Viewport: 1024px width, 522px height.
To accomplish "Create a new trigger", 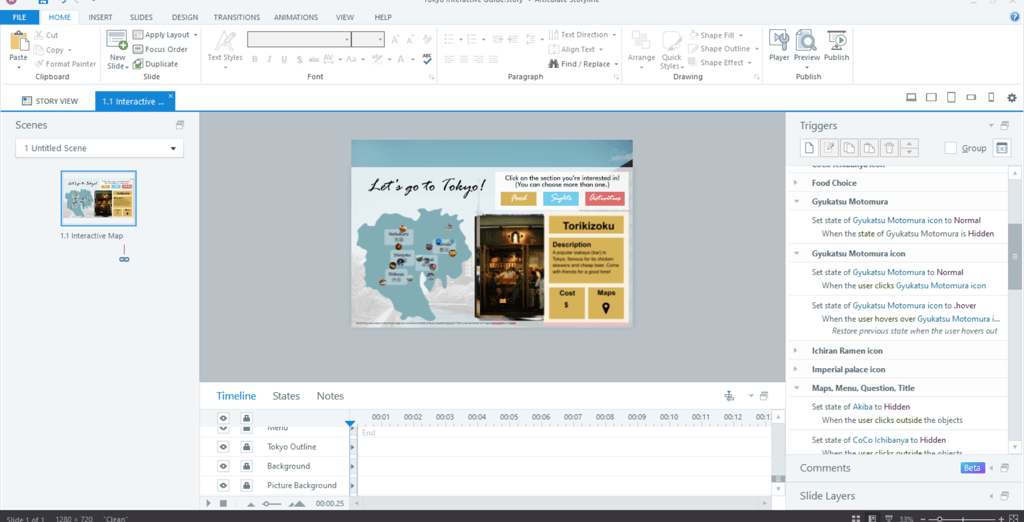I will (x=809, y=148).
